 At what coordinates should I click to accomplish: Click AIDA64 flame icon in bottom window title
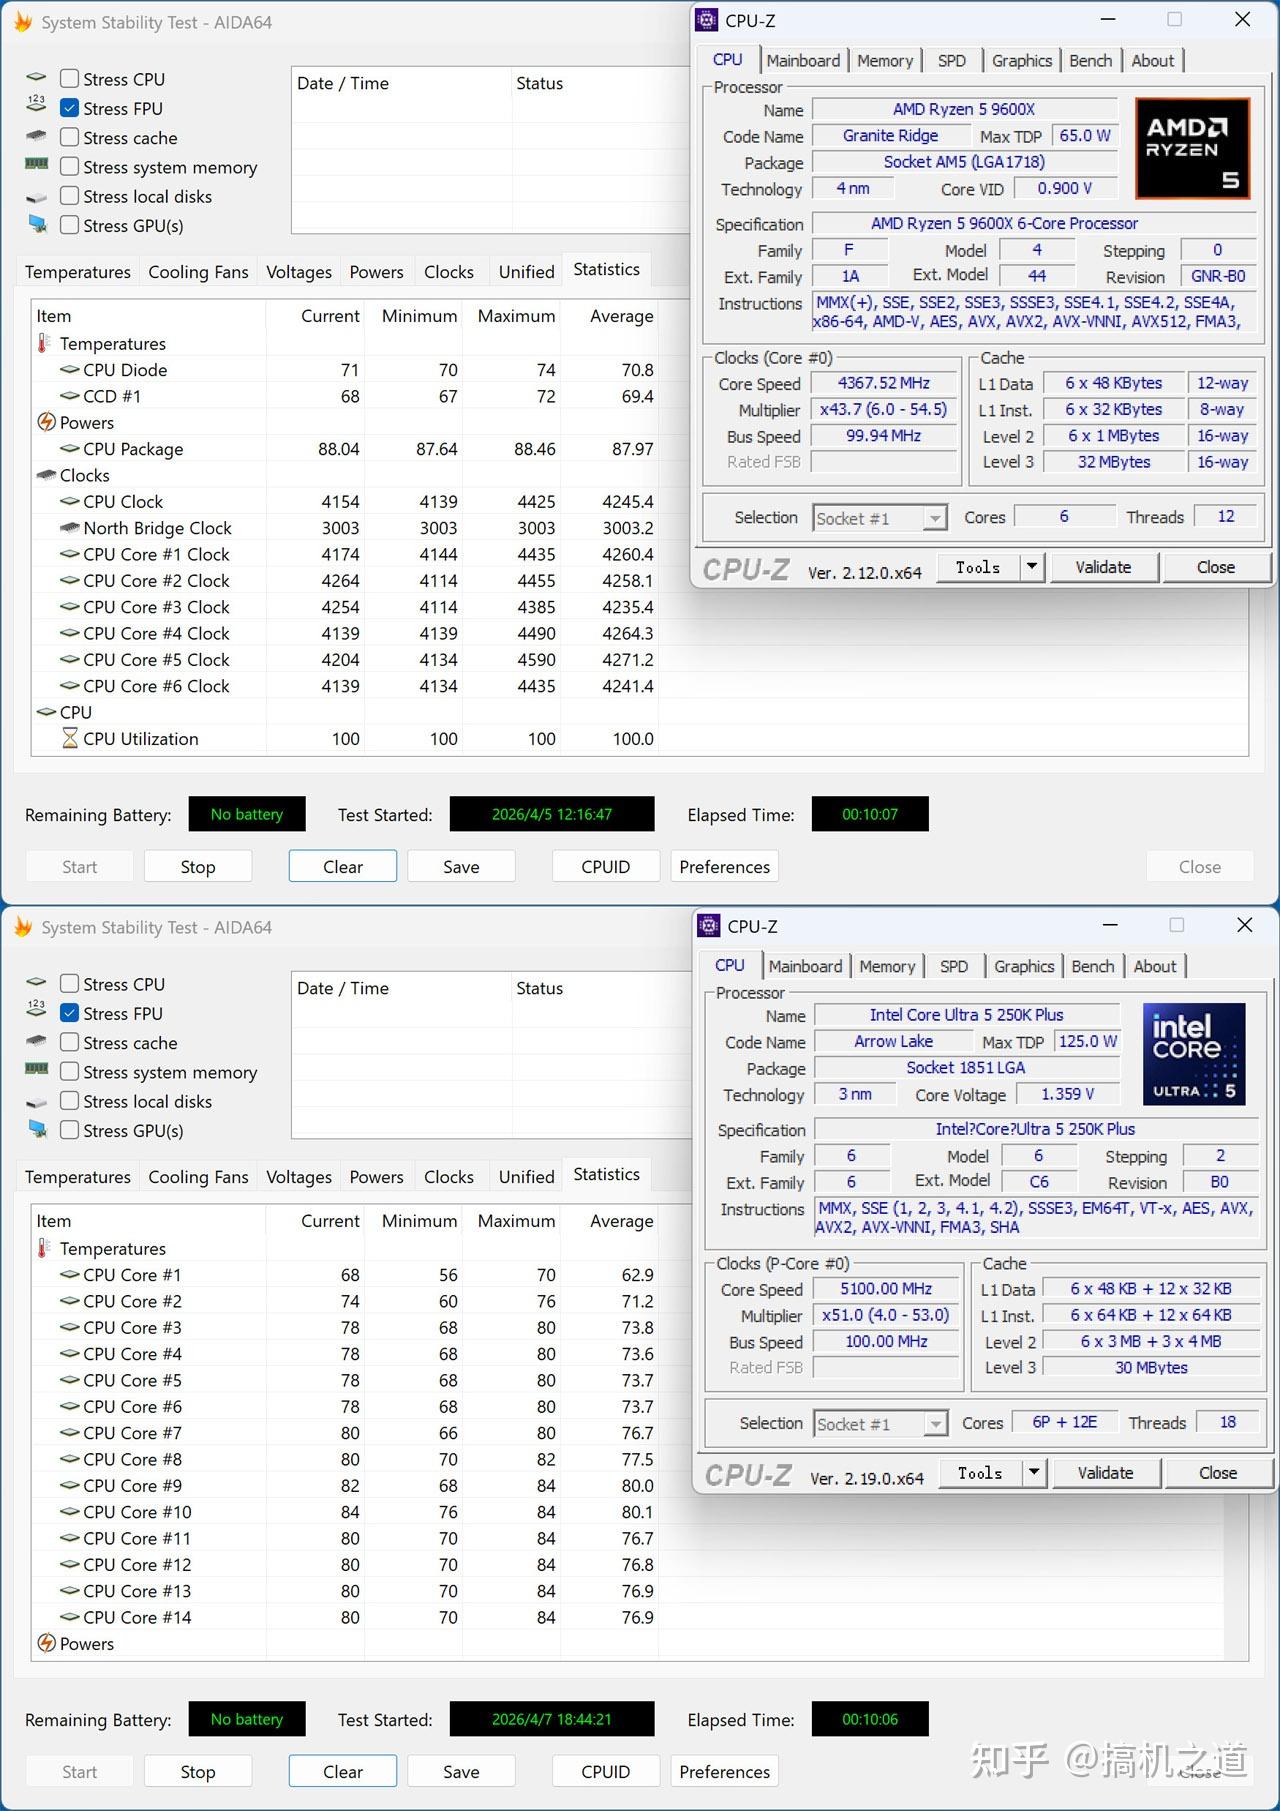tap(22, 927)
